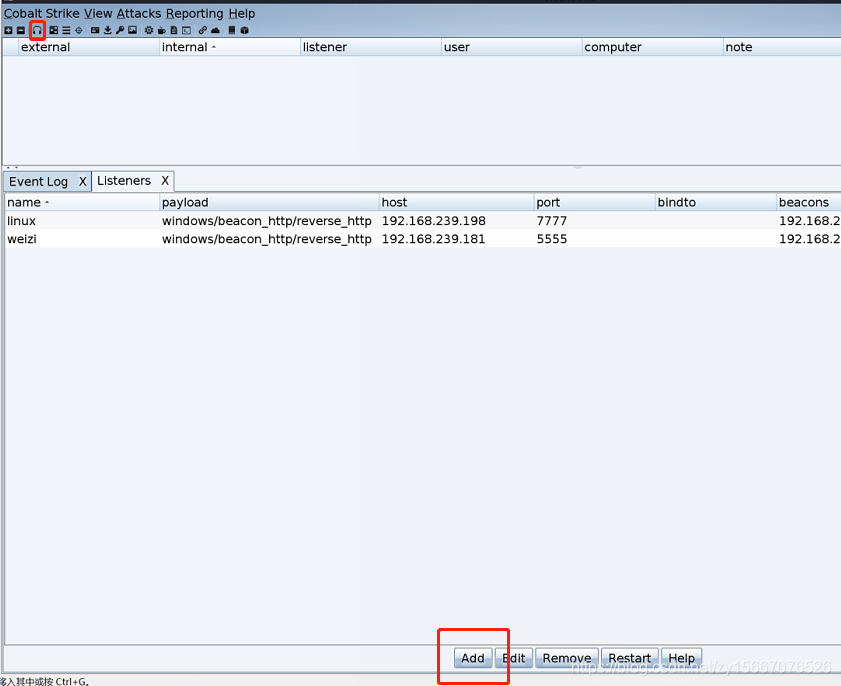841x686 pixels.
Task: Click host 192.168.239.198
Action: click(x=433, y=221)
